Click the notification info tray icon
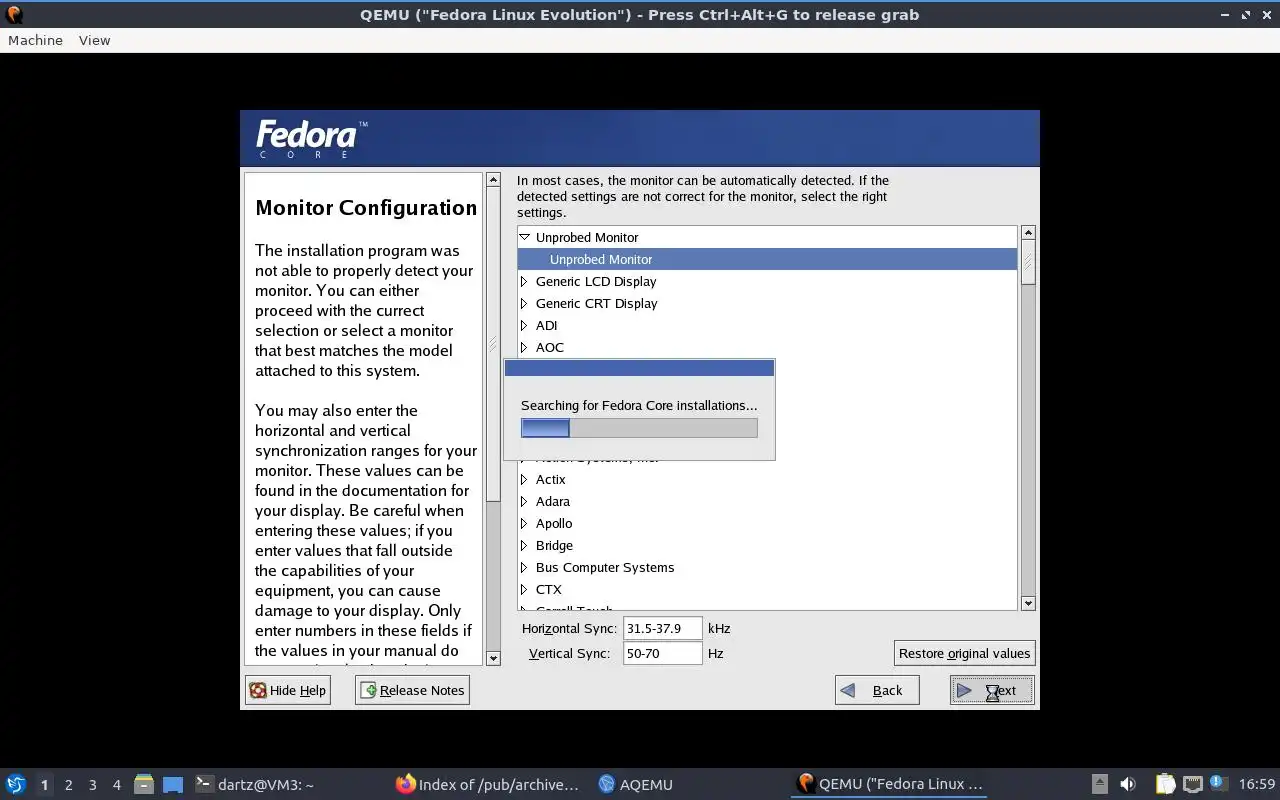Viewport: 1280px width, 800px height. point(1218,783)
